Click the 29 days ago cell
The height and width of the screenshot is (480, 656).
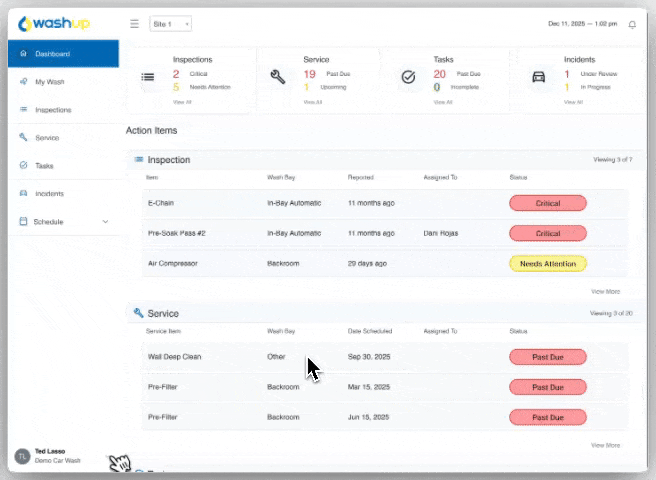point(367,263)
